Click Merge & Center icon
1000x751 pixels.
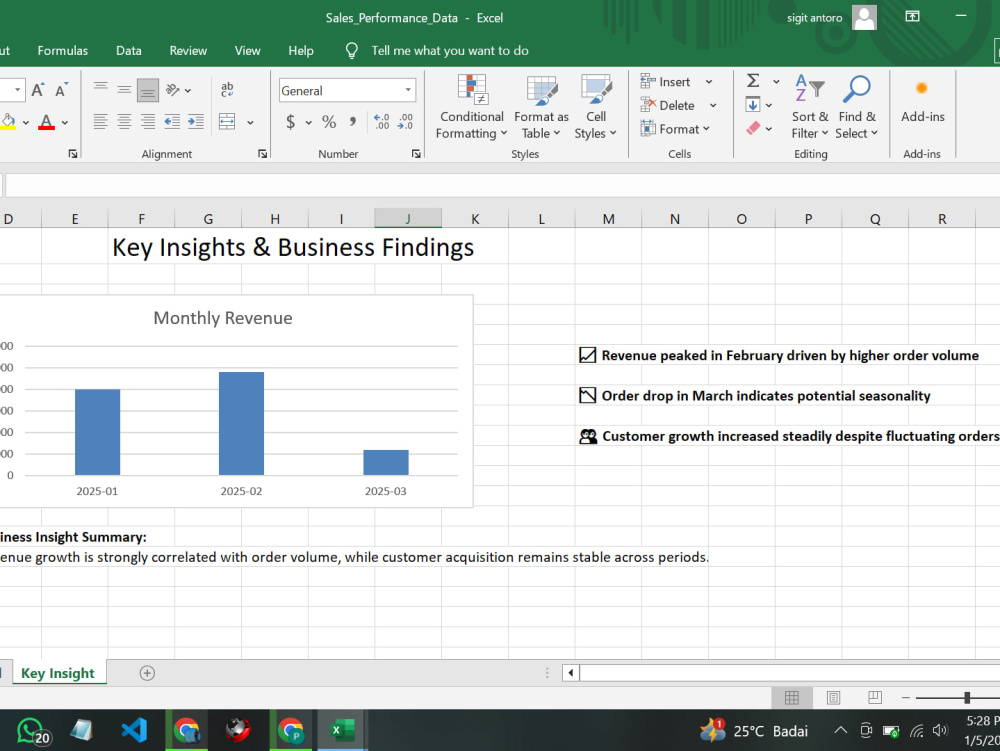(227, 121)
